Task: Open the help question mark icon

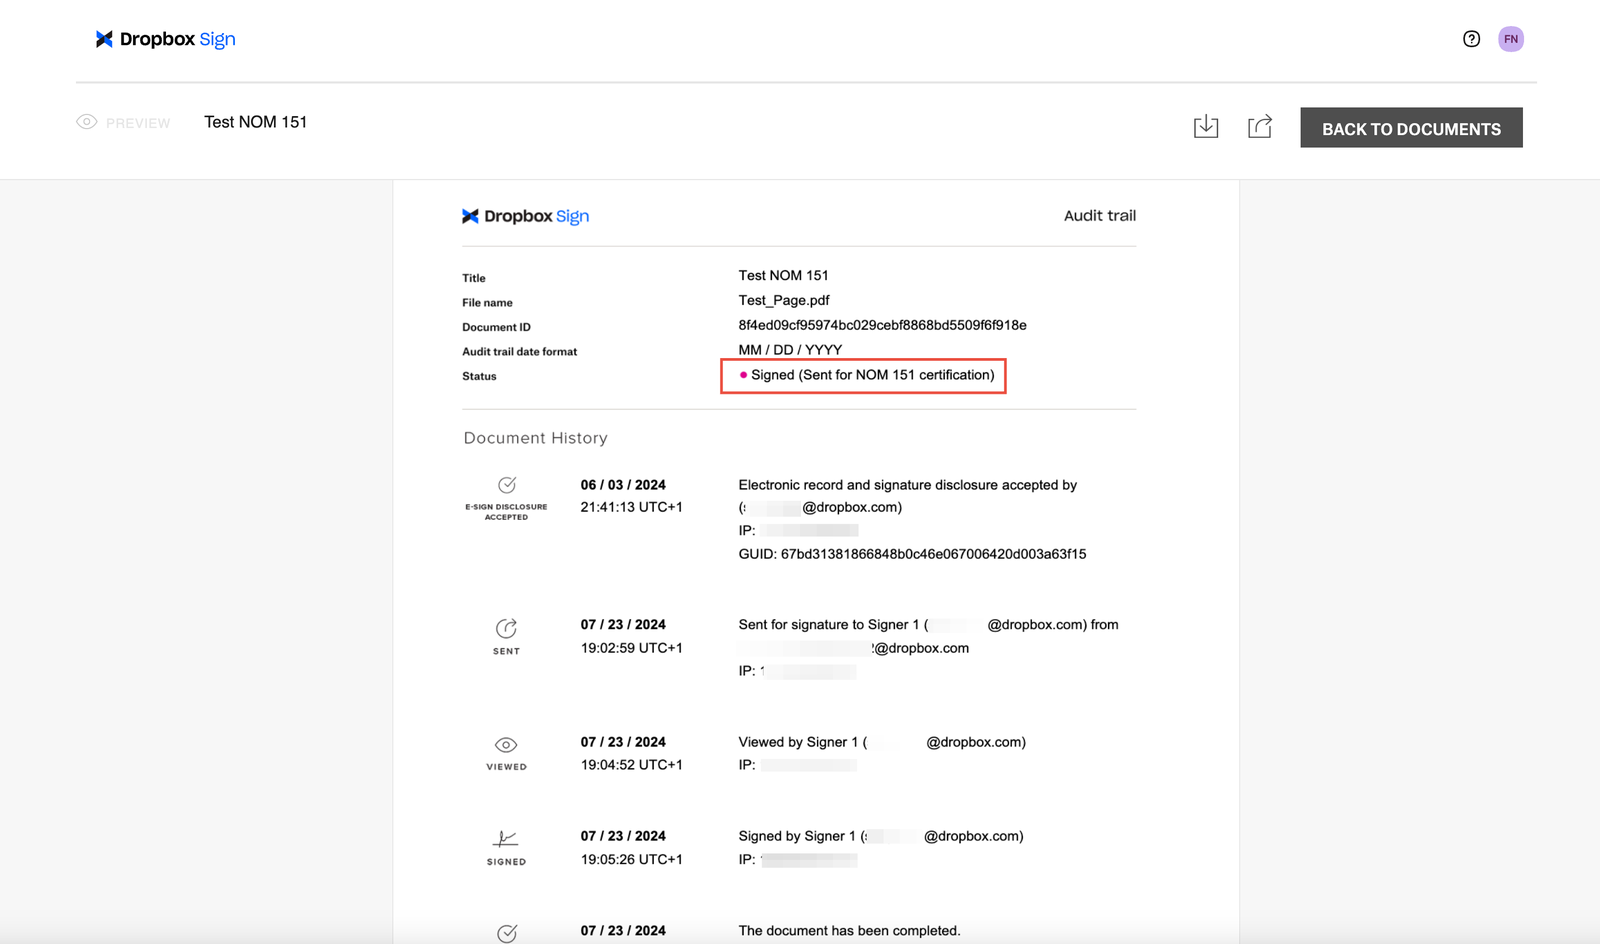Action: pos(1471,39)
